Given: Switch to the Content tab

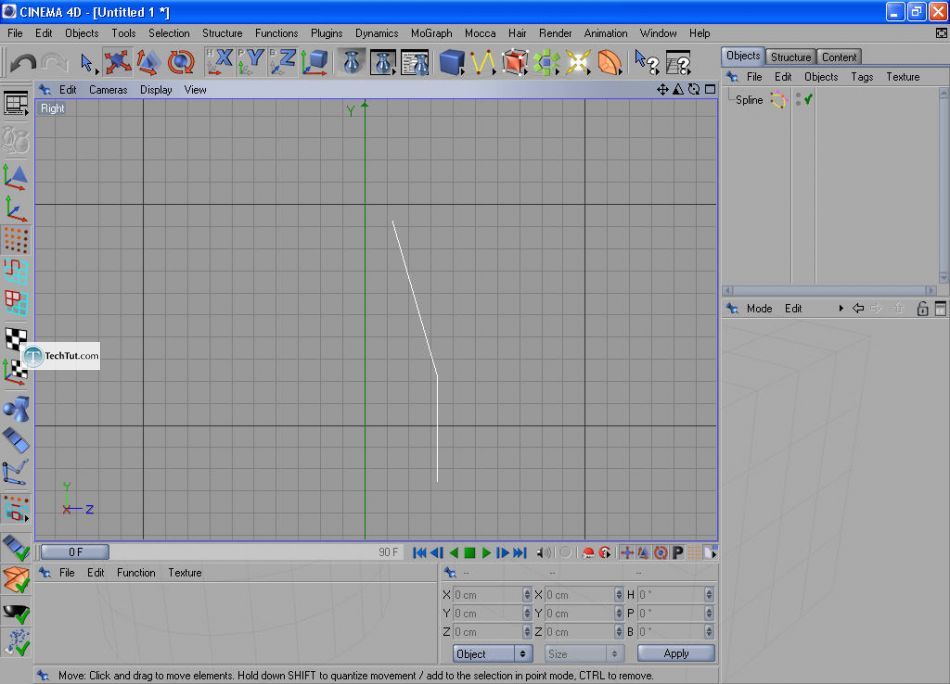Looking at the screenshot, I should (x=839, y=57).
